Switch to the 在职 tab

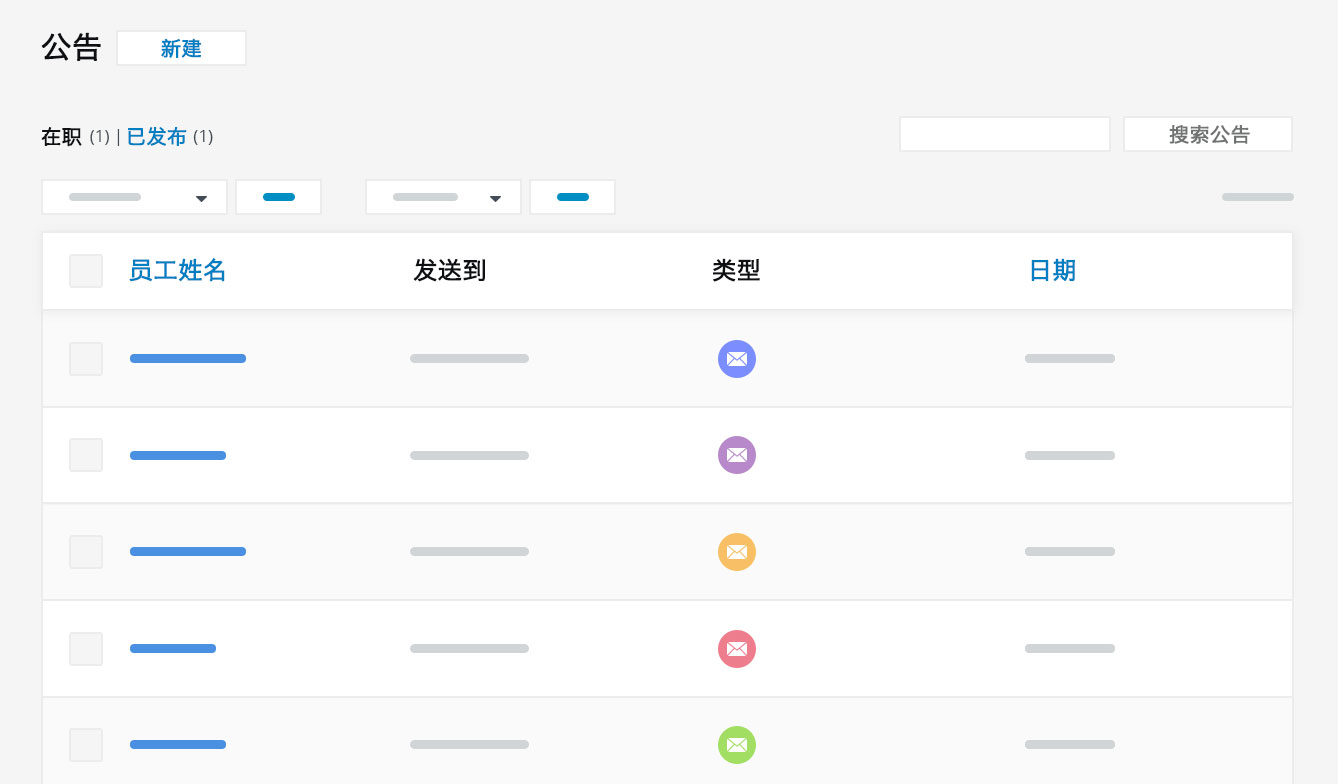(61, 137)
